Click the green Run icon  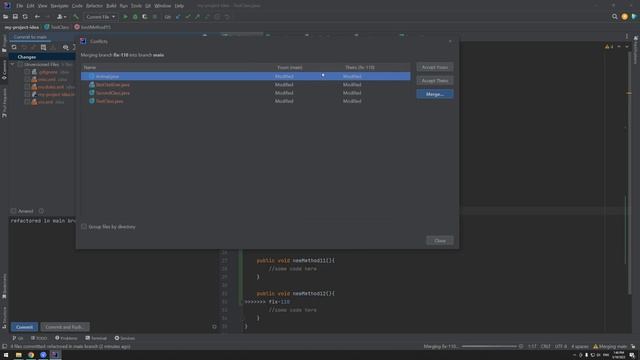click(x=125, y=17)
